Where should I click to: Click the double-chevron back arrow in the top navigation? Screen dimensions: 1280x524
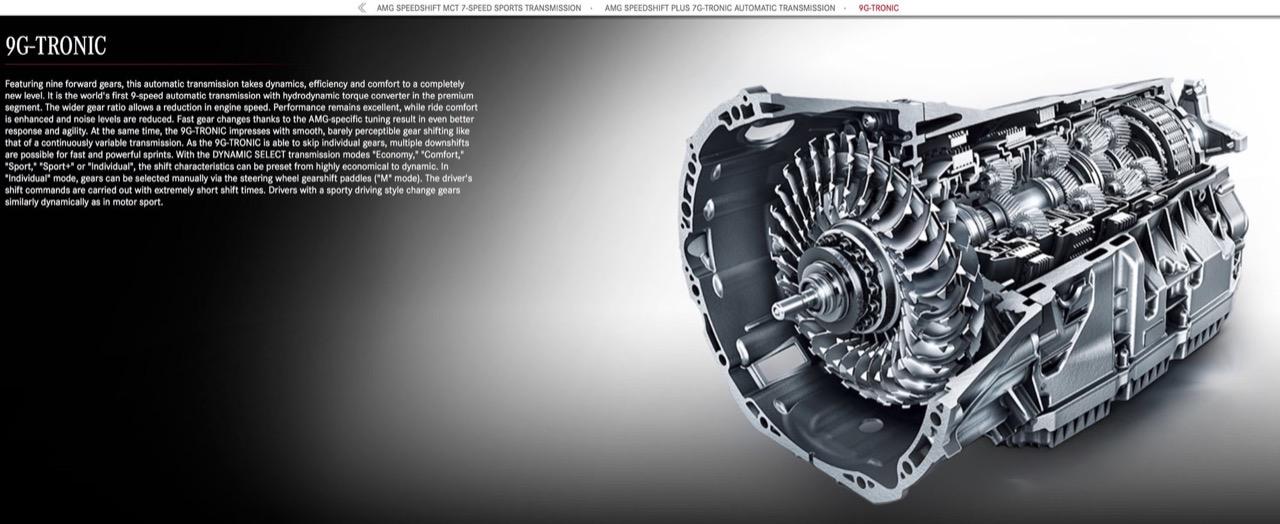pyautogui.click(x=361, y=8)
